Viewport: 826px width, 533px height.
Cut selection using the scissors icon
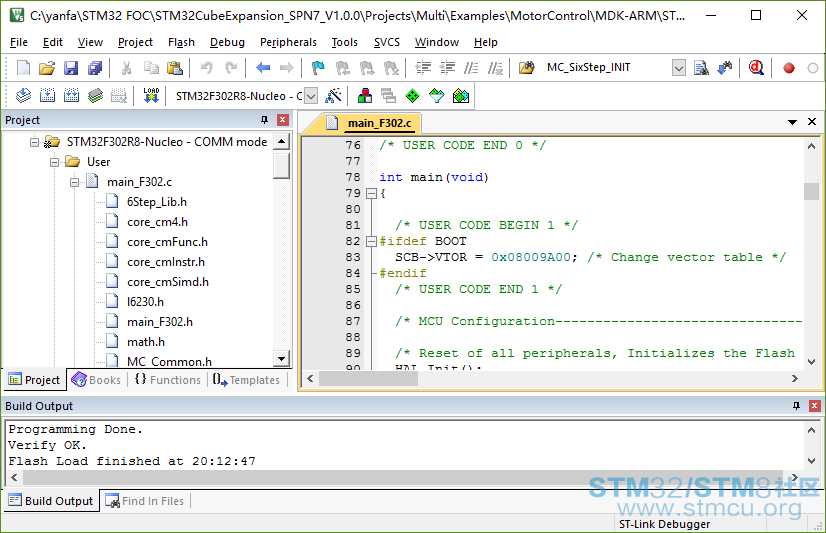pyautogui.click(x=126, y=68)
